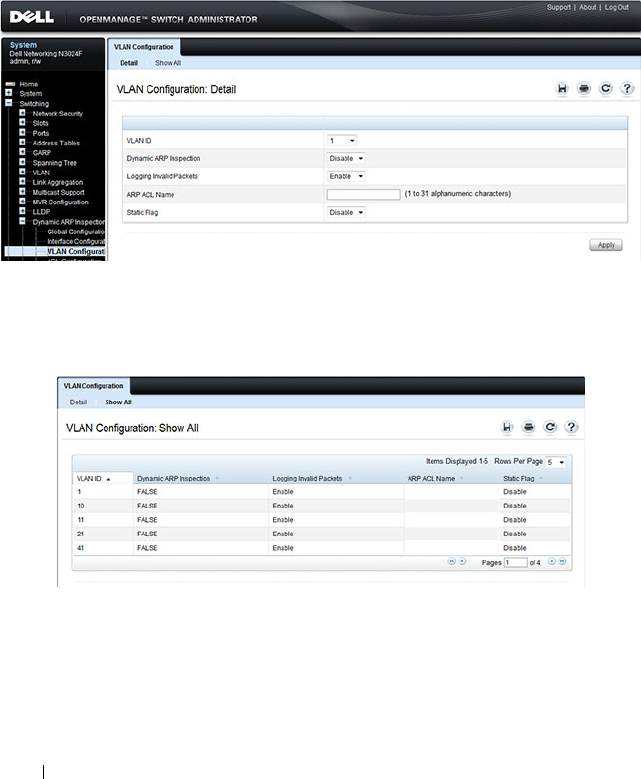Viewport: 641px width, 779px height.
Task: Click the Log Out link
Action: click(617, 7)
